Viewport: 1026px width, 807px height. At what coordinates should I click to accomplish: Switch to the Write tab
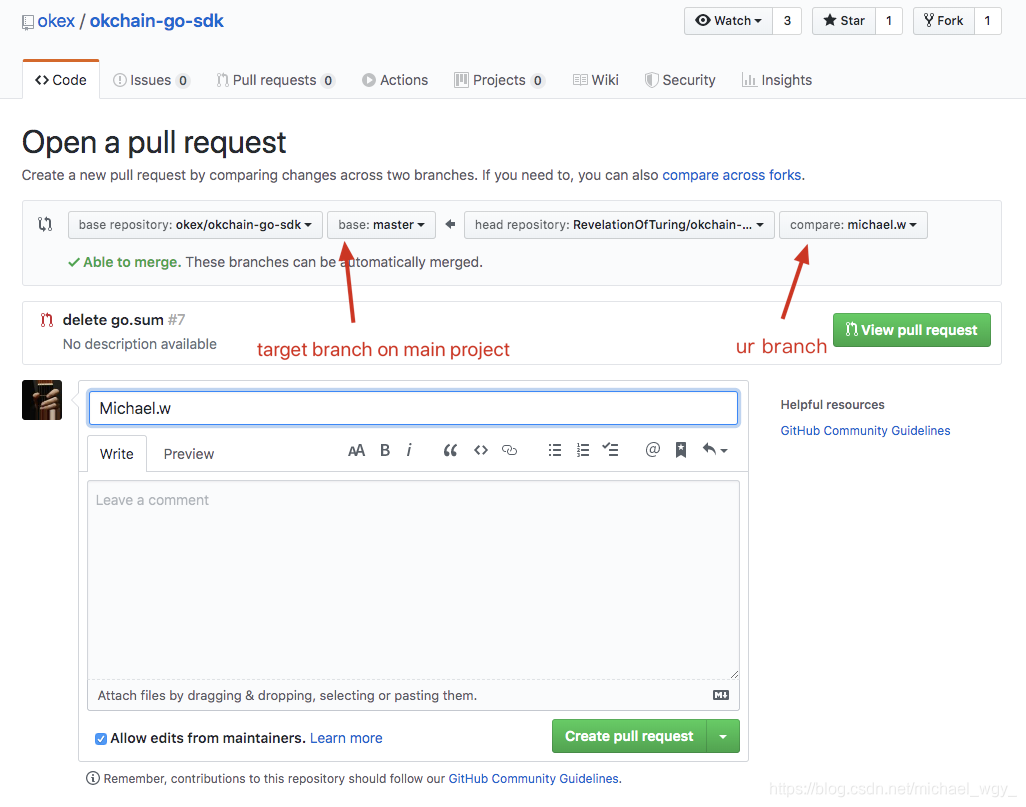tap(116, 454)
